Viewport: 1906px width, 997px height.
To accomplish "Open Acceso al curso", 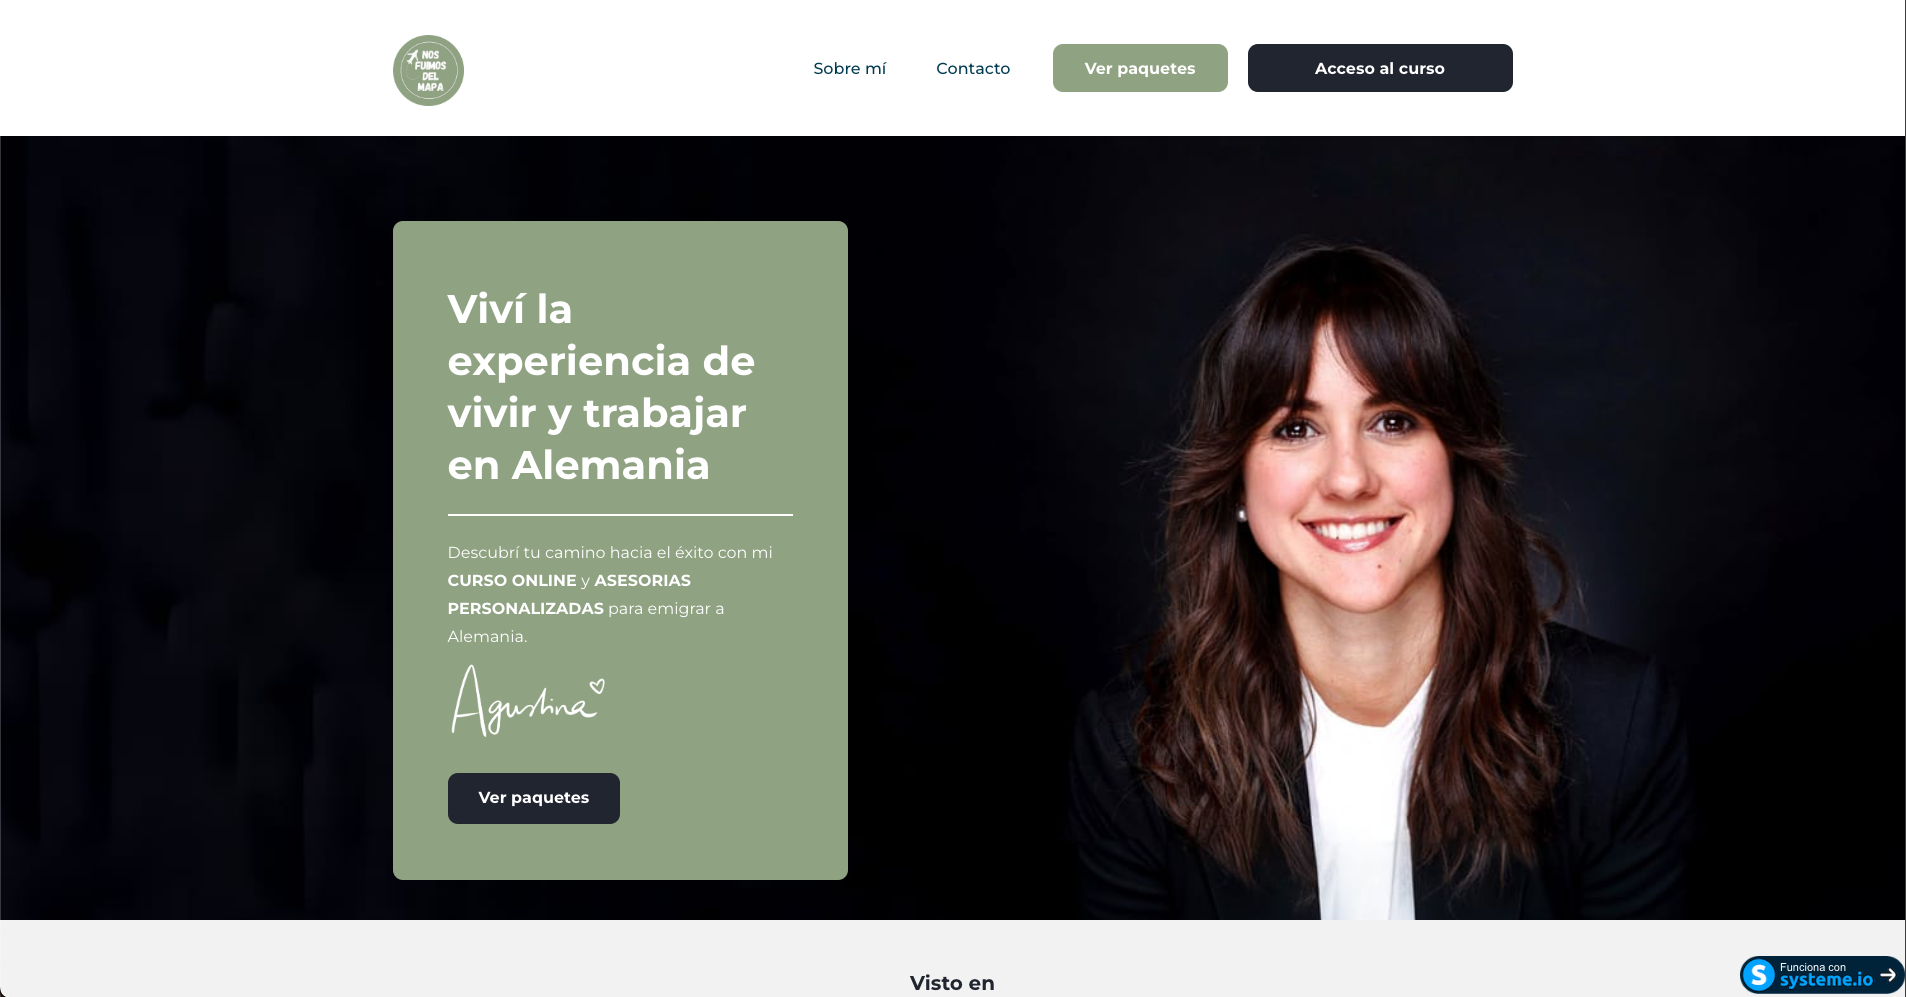I will coord(1380,68).
